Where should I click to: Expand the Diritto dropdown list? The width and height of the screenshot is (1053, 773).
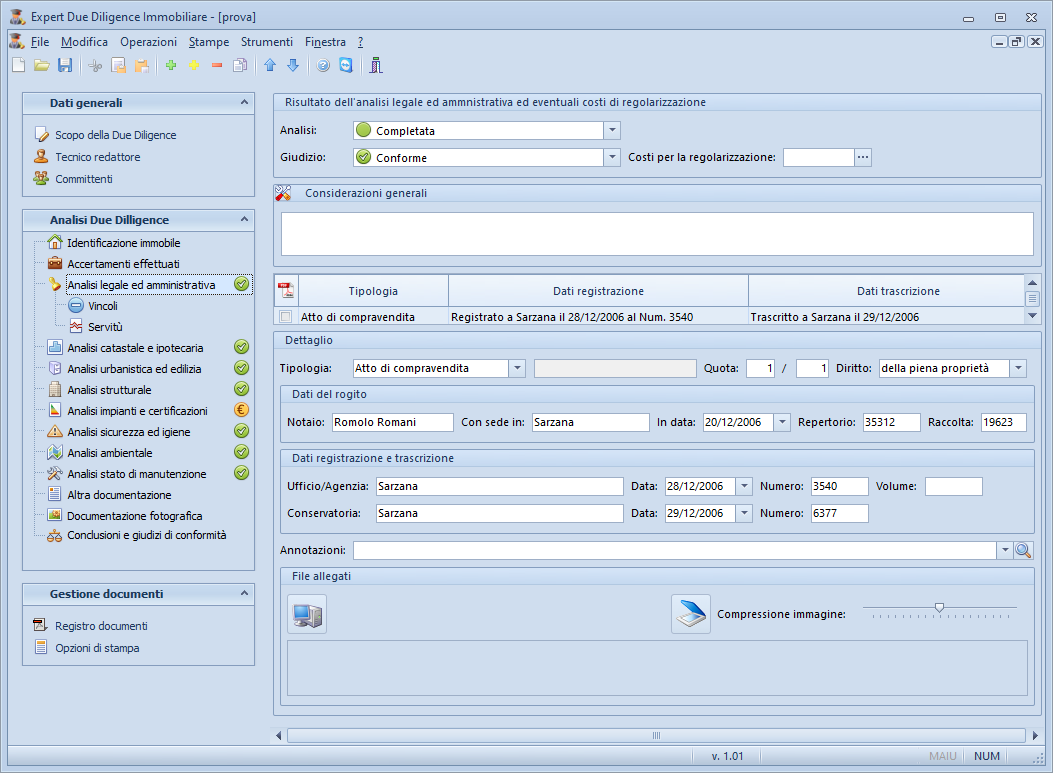pyautogui.click(x=1018, y=369)
